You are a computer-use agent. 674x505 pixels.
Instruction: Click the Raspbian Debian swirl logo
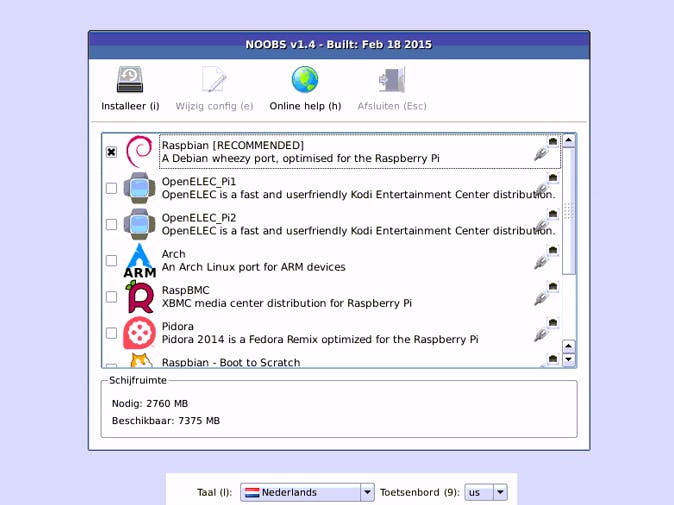point(139,151)
